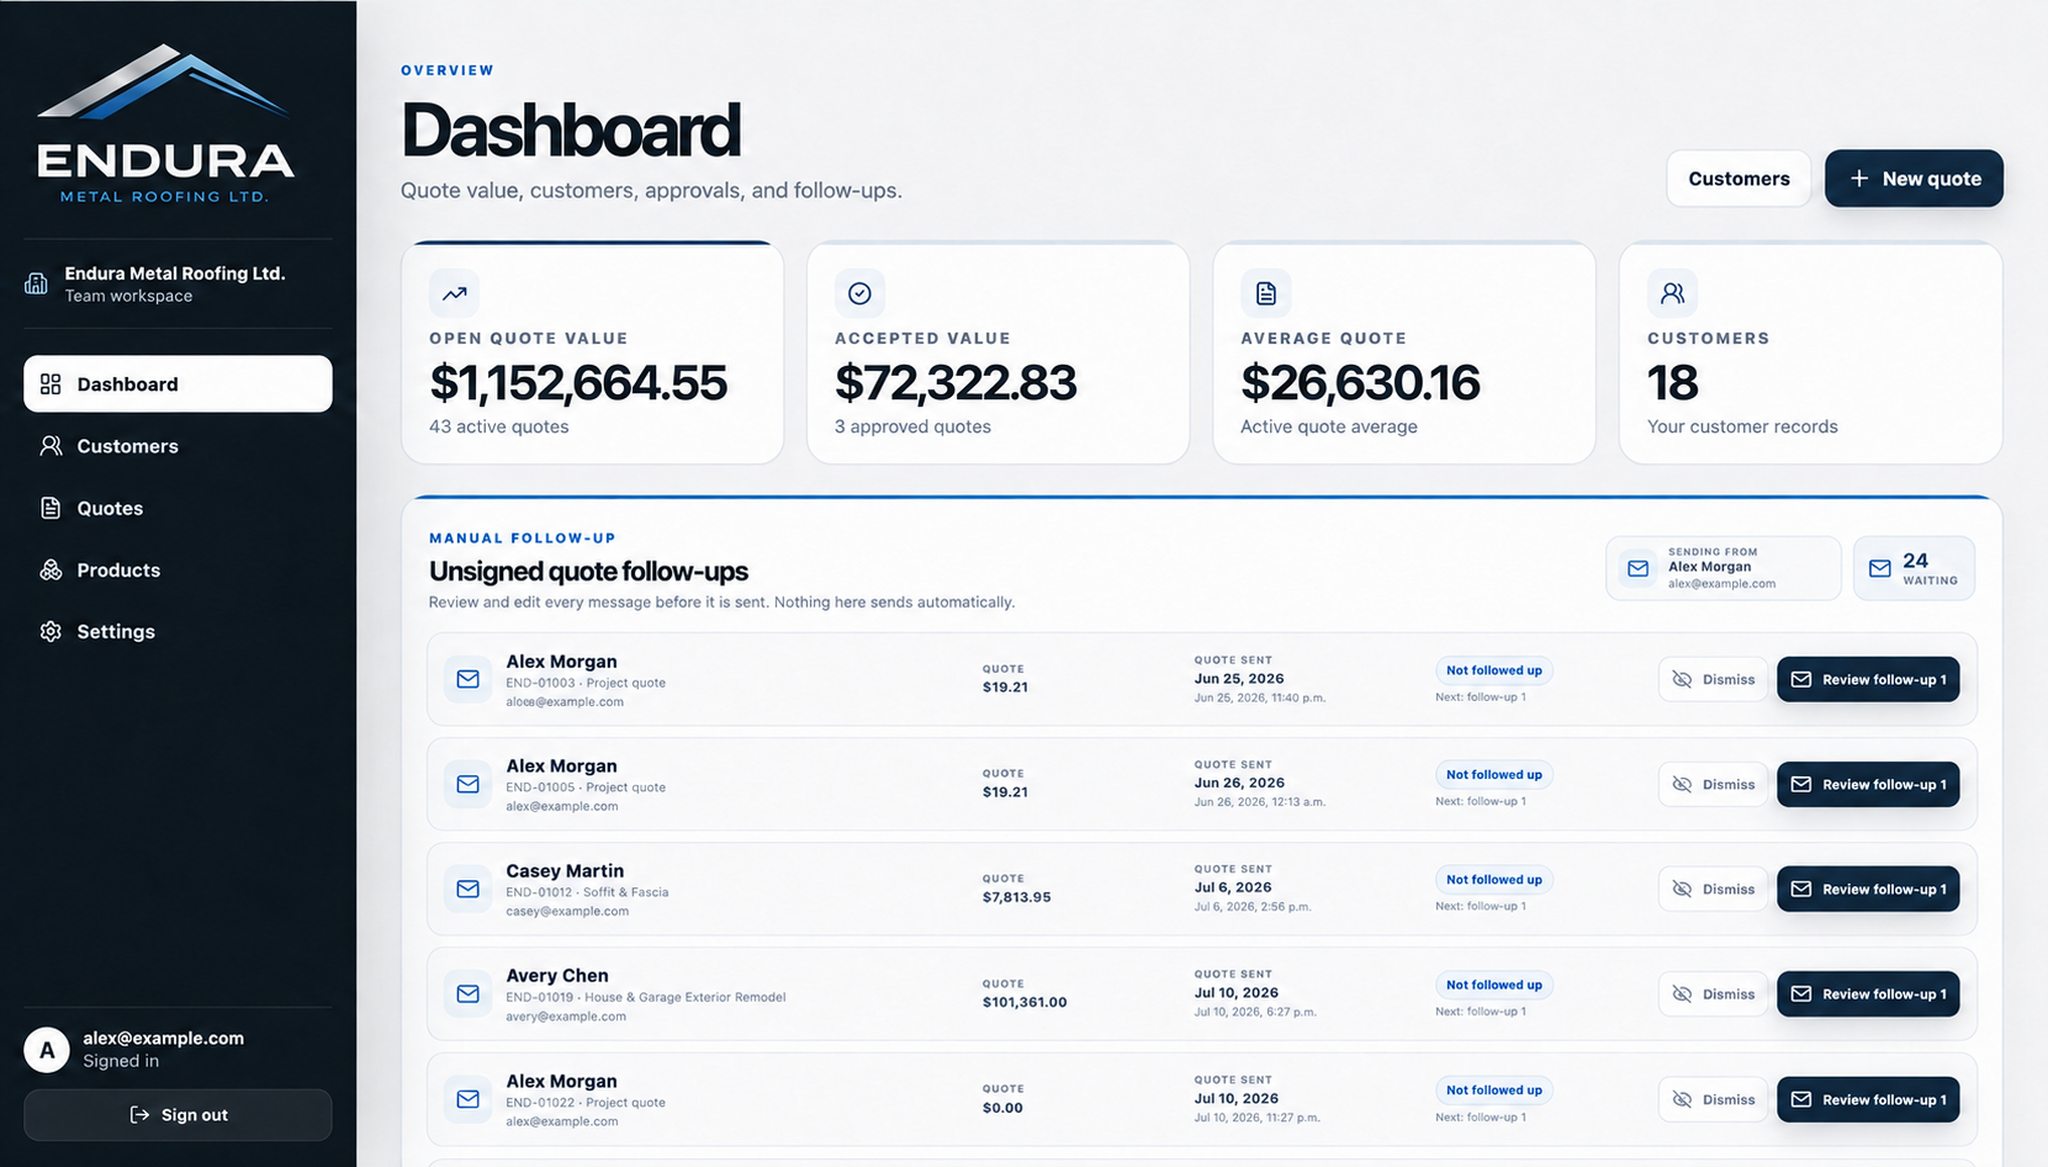Image resolution: width=2048 pixels, height=1167 pixels.
Task: Click END-01012 Soffit & Fascia text
Action: [587, 892]
